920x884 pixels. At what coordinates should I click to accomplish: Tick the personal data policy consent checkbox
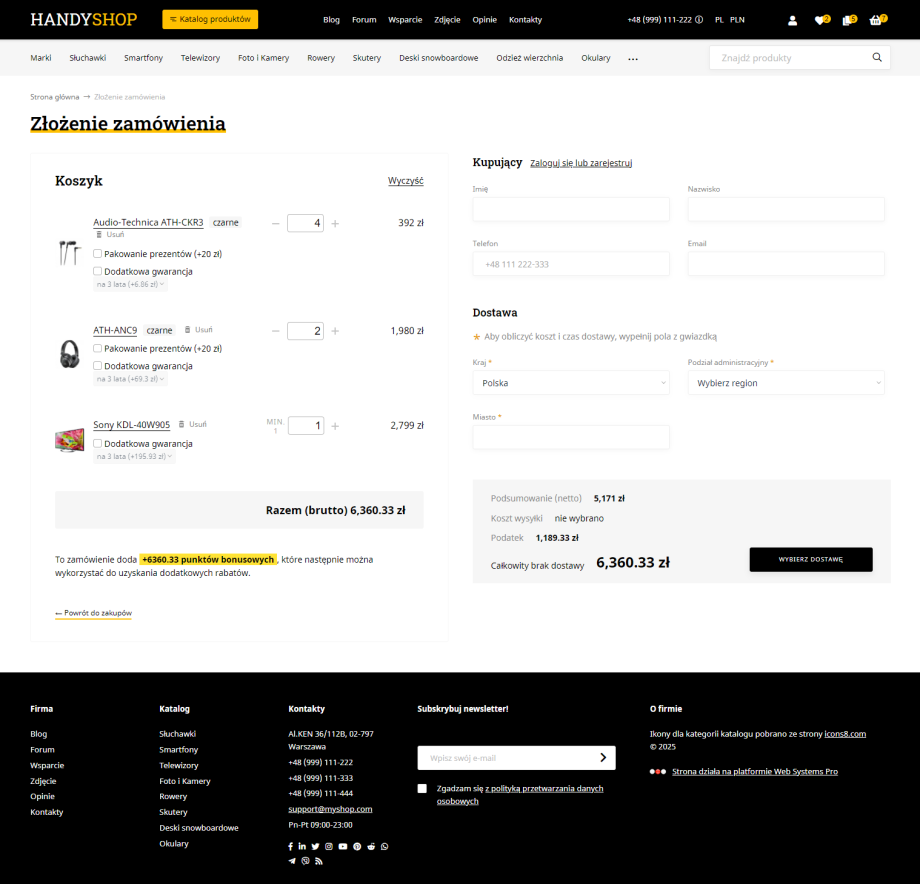(x=422, y=789)
